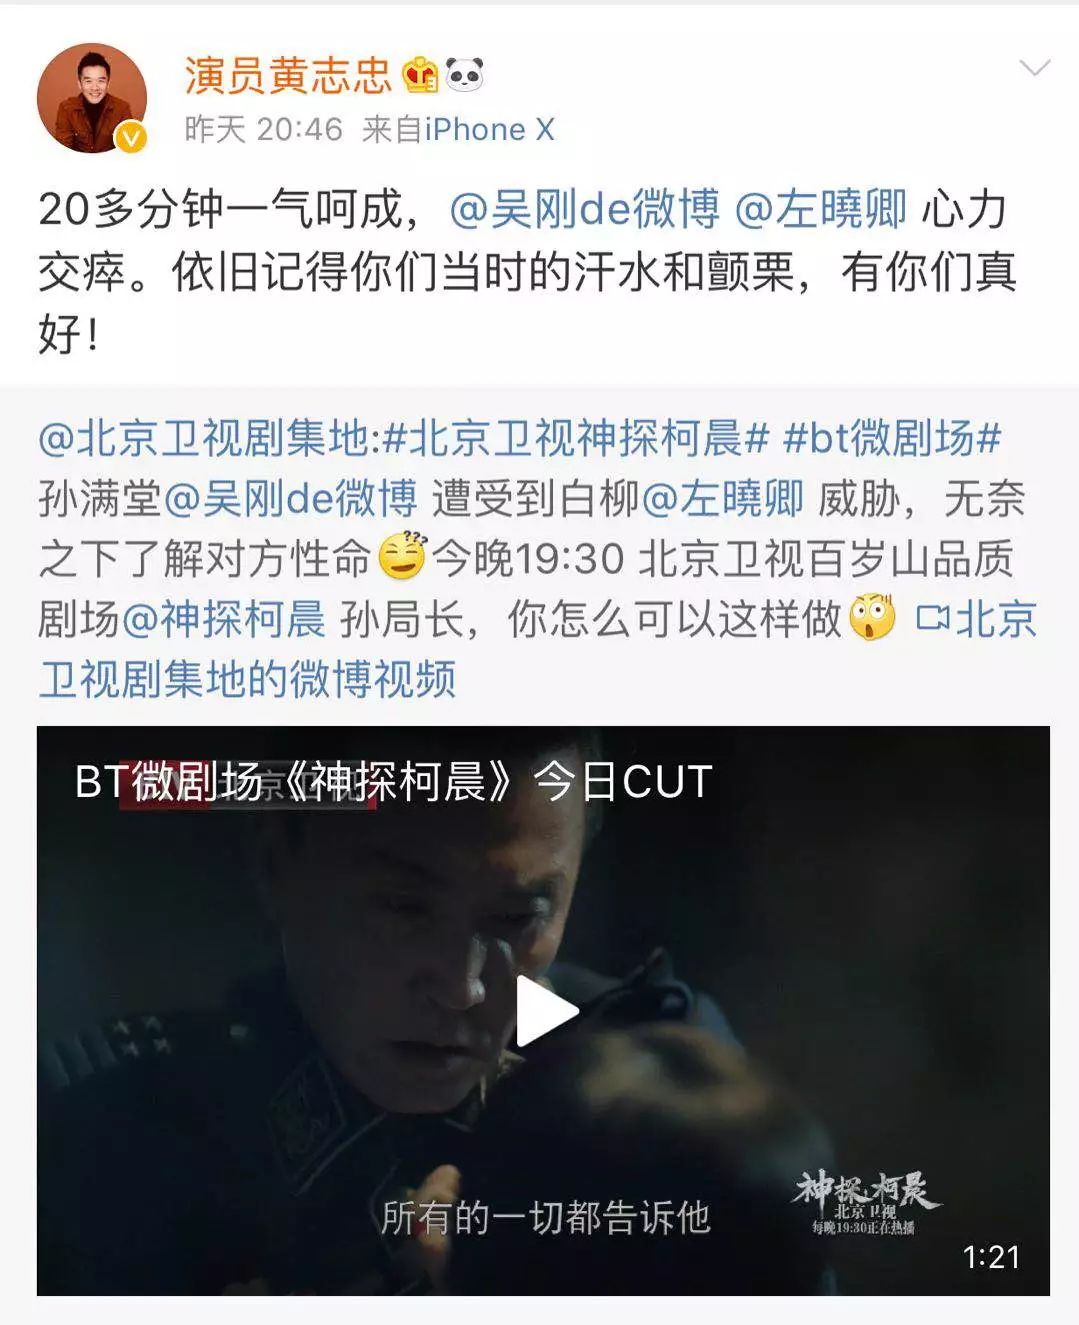Screen dimensions: 1079x1325
Task: Open hashtag #北京卫视神探柯晨#
Action: [x=577, y=438]
